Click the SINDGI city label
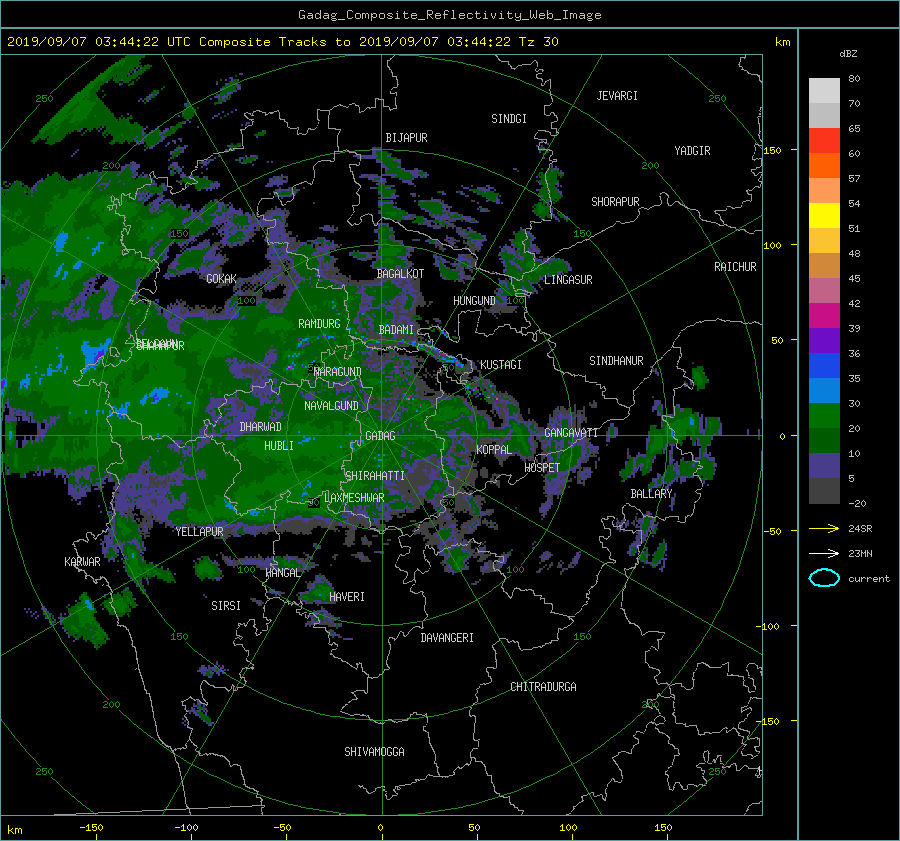Screen dimensions: 900x841 click(x=509, y=119)
